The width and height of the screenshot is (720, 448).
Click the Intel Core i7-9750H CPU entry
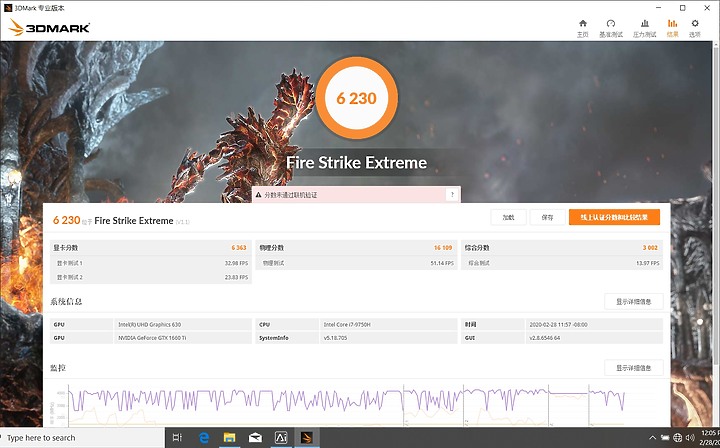[x=347, y=325]
